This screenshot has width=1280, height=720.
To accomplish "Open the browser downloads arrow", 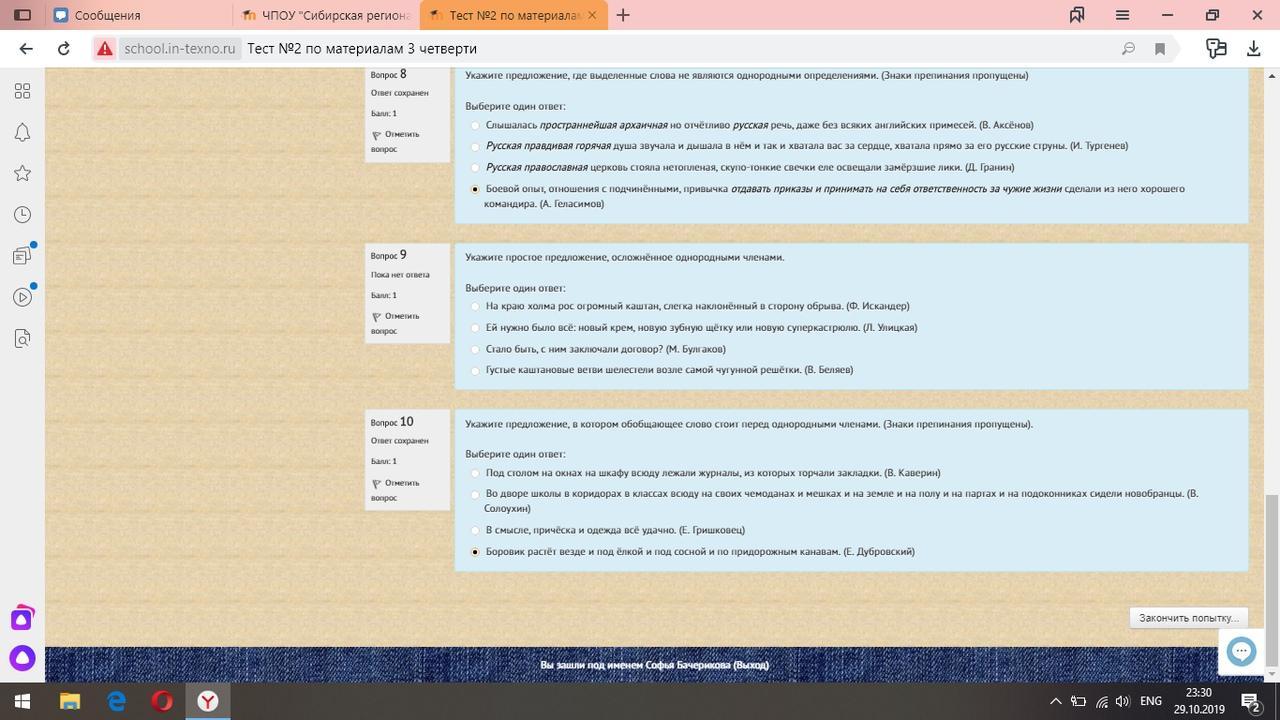I will (x=1254, y=48).
